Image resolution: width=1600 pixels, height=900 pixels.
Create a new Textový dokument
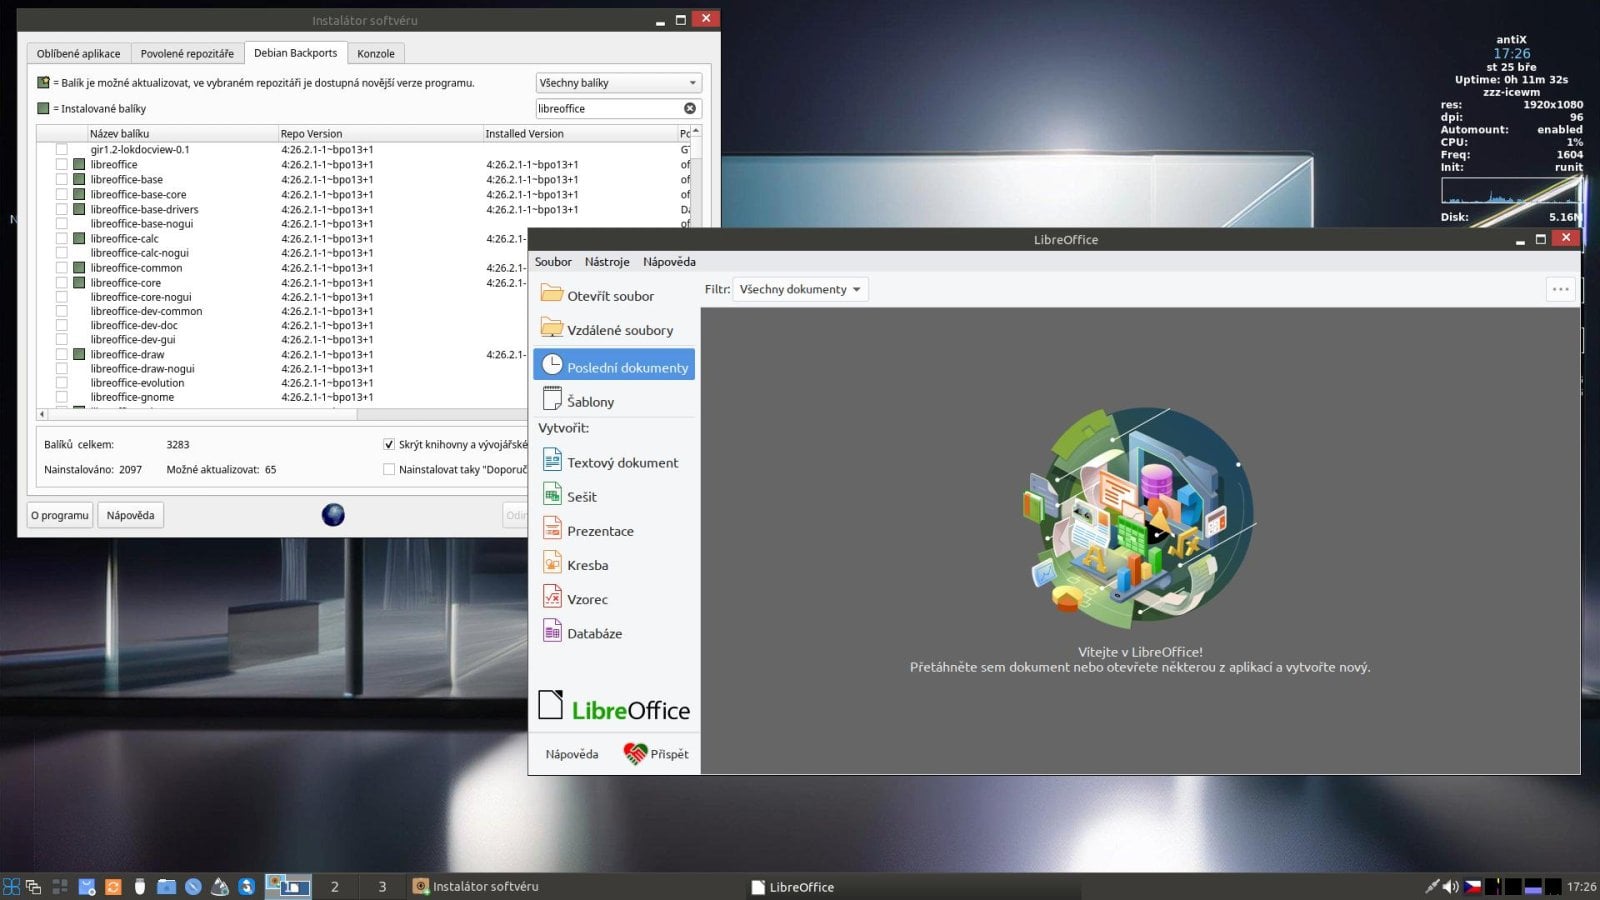tap(614, 461)
